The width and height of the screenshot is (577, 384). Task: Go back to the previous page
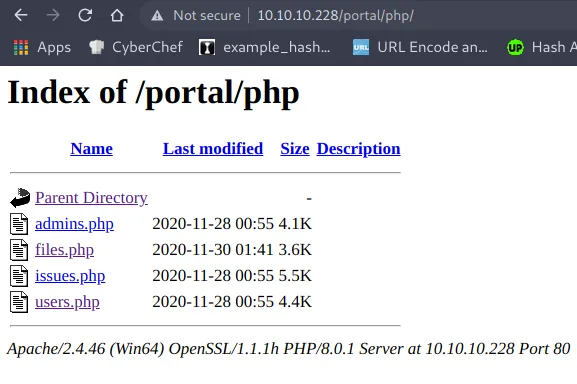(21, 15)
